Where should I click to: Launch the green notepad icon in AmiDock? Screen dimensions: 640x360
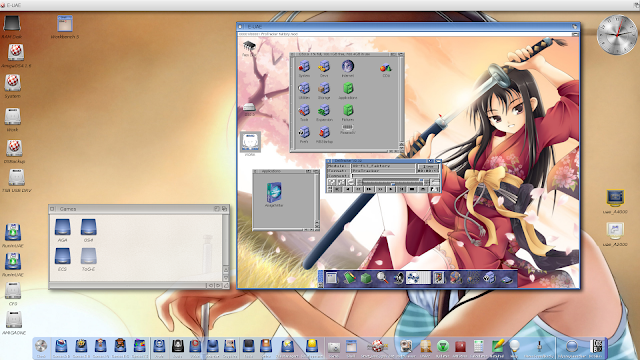[x=349, y=278]
